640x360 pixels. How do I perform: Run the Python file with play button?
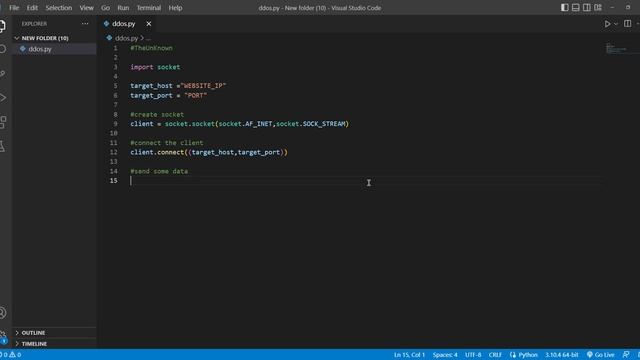point(607,24)
